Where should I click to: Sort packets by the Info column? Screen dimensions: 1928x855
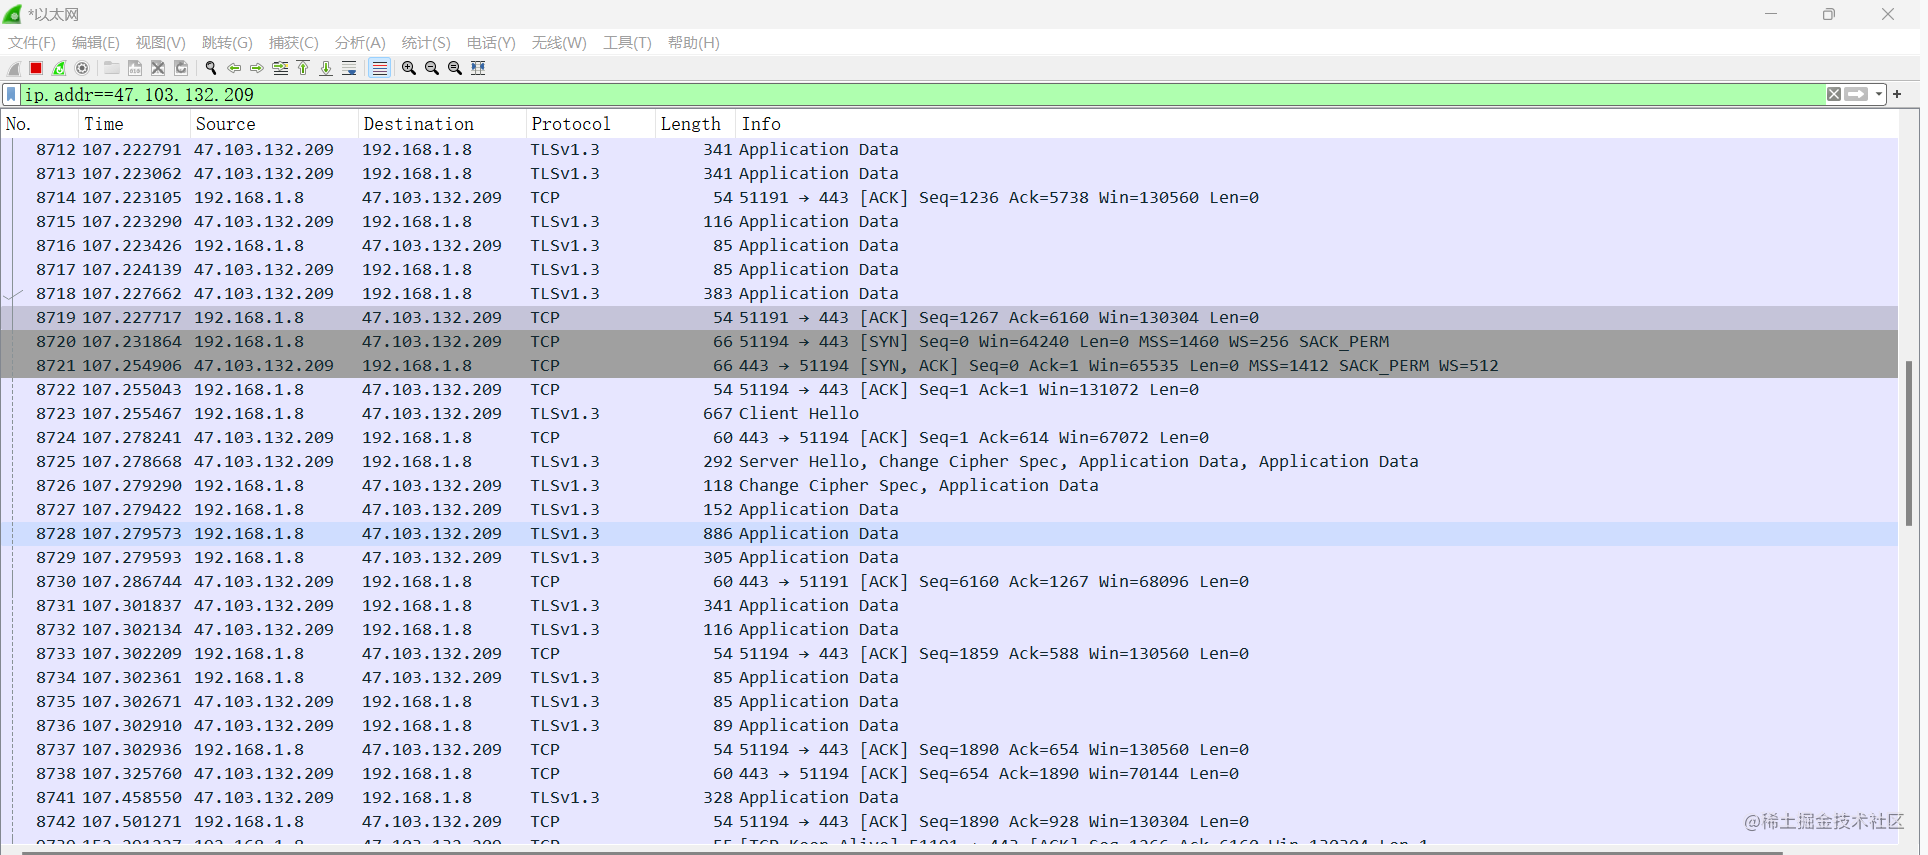coord(1316,124)
